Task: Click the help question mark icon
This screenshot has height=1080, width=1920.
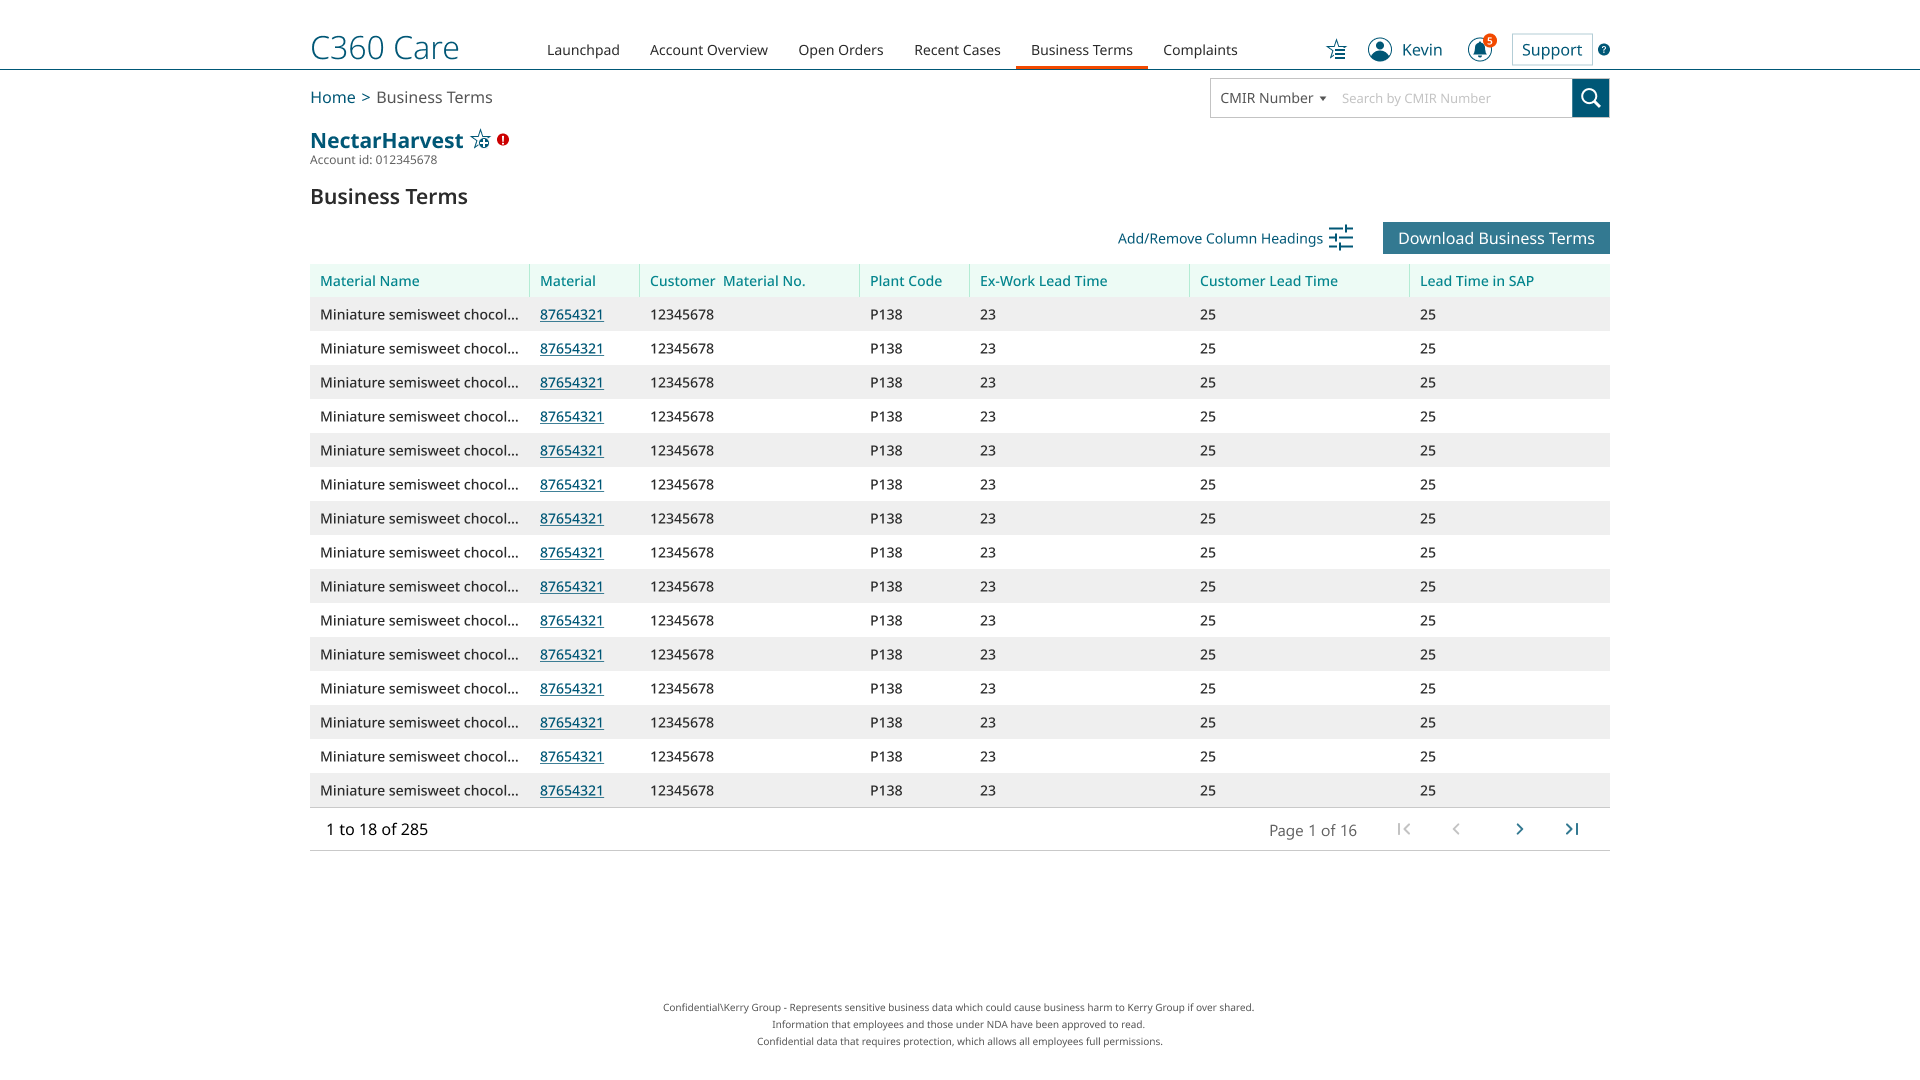Action: pos(1604,50)
